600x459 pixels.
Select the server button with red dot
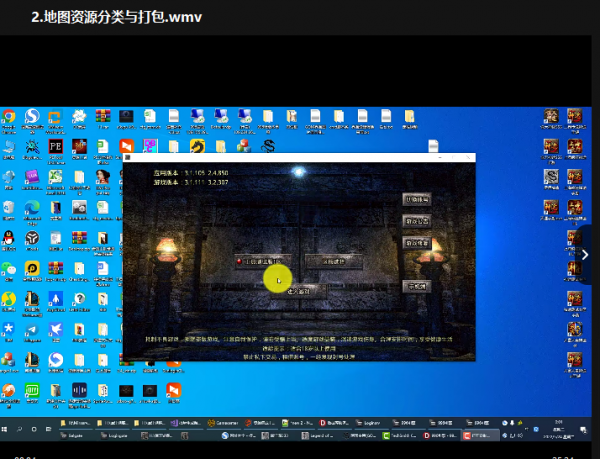coord(263,262)
